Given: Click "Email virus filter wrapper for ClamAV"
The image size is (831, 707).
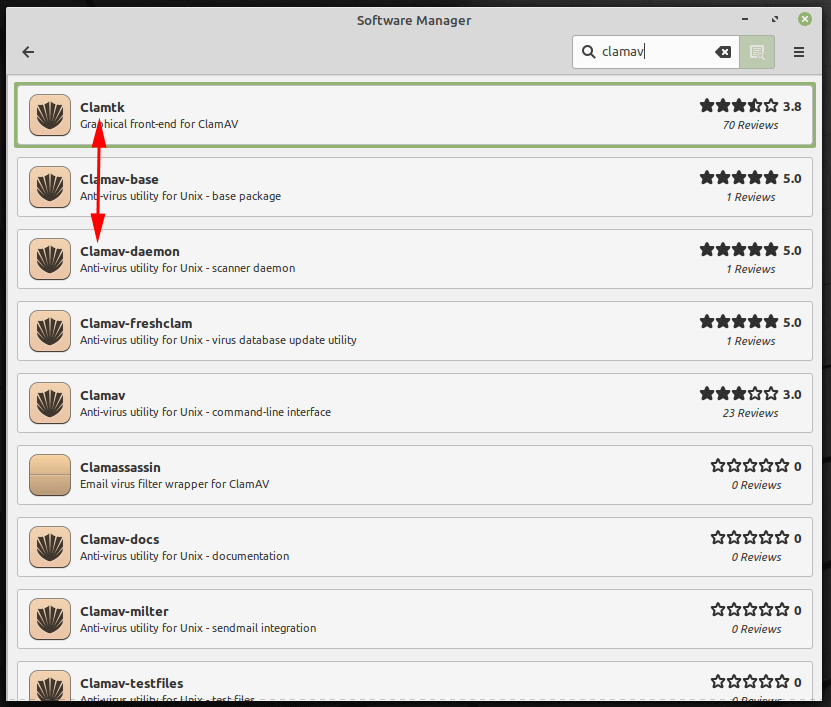Looking at the screenshot, I should [x=174, y=485].
